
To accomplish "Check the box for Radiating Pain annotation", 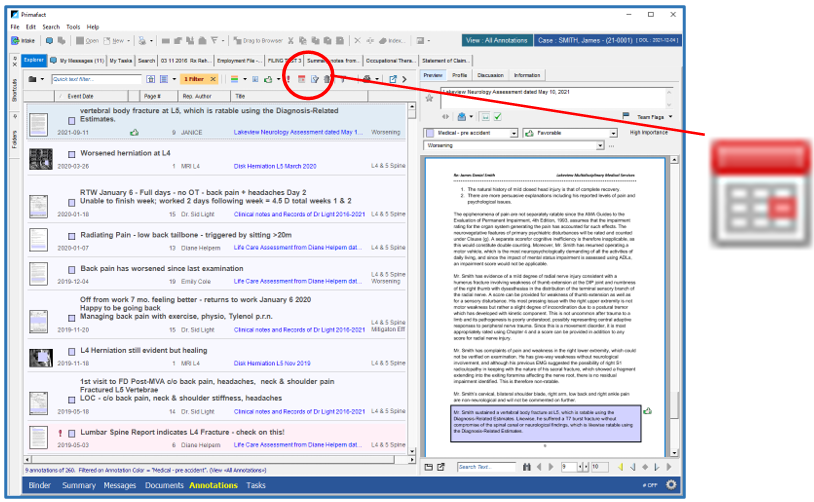I will (72, 236).
